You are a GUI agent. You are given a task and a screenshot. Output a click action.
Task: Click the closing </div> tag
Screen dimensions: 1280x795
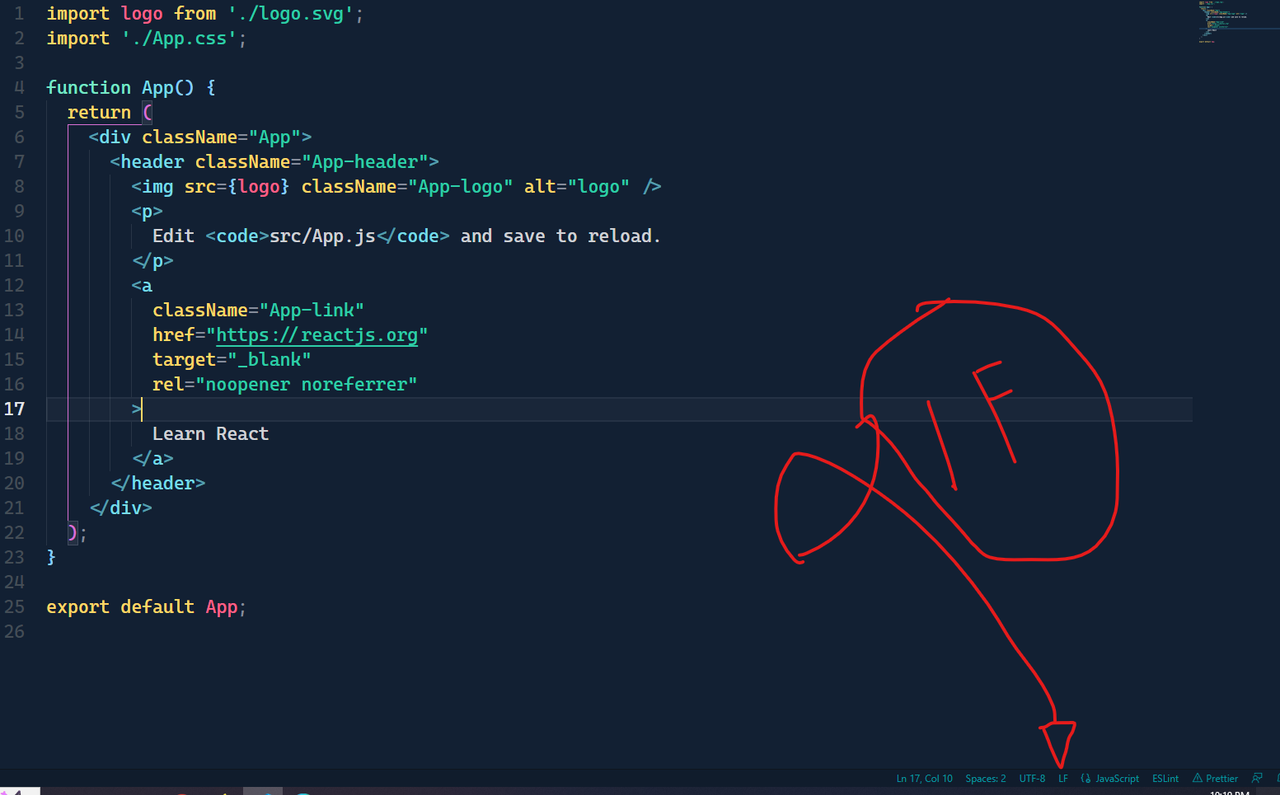[120, 507]
